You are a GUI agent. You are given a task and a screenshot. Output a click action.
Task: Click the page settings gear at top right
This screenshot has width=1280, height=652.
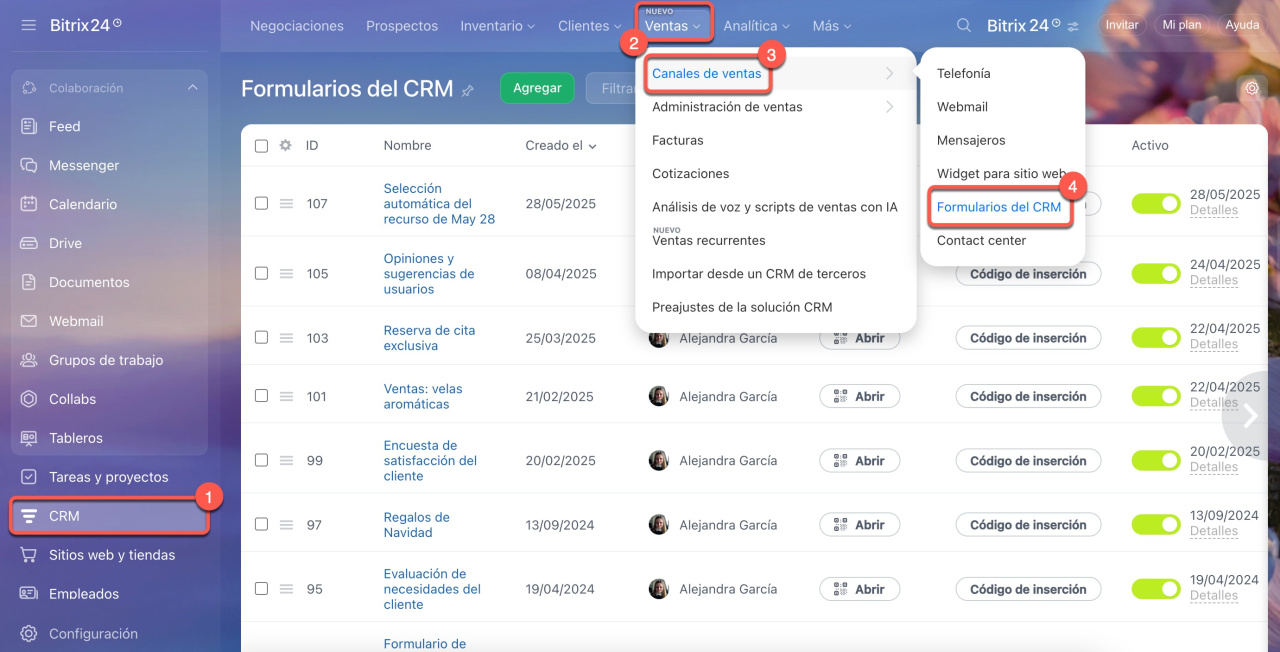coord(1251,88)
